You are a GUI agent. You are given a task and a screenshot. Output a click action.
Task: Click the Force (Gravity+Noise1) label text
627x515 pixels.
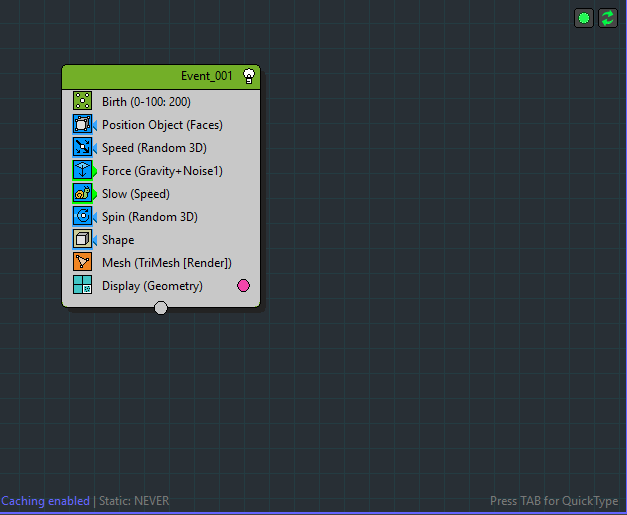(x=162, y=171)
